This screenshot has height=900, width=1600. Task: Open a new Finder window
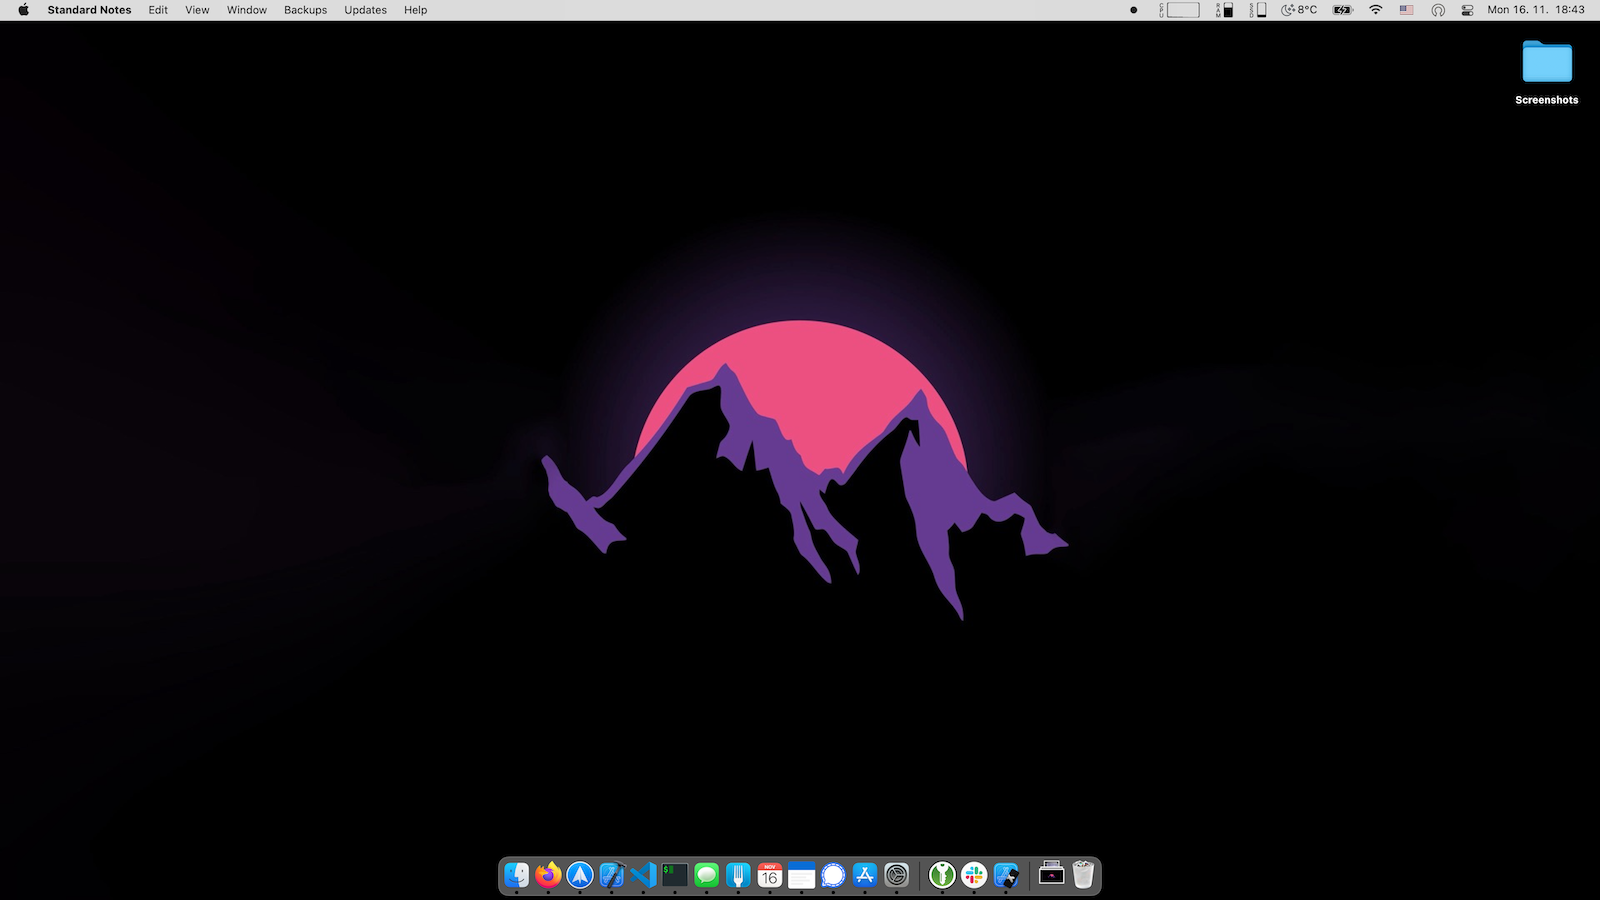[x=519, y=875]
